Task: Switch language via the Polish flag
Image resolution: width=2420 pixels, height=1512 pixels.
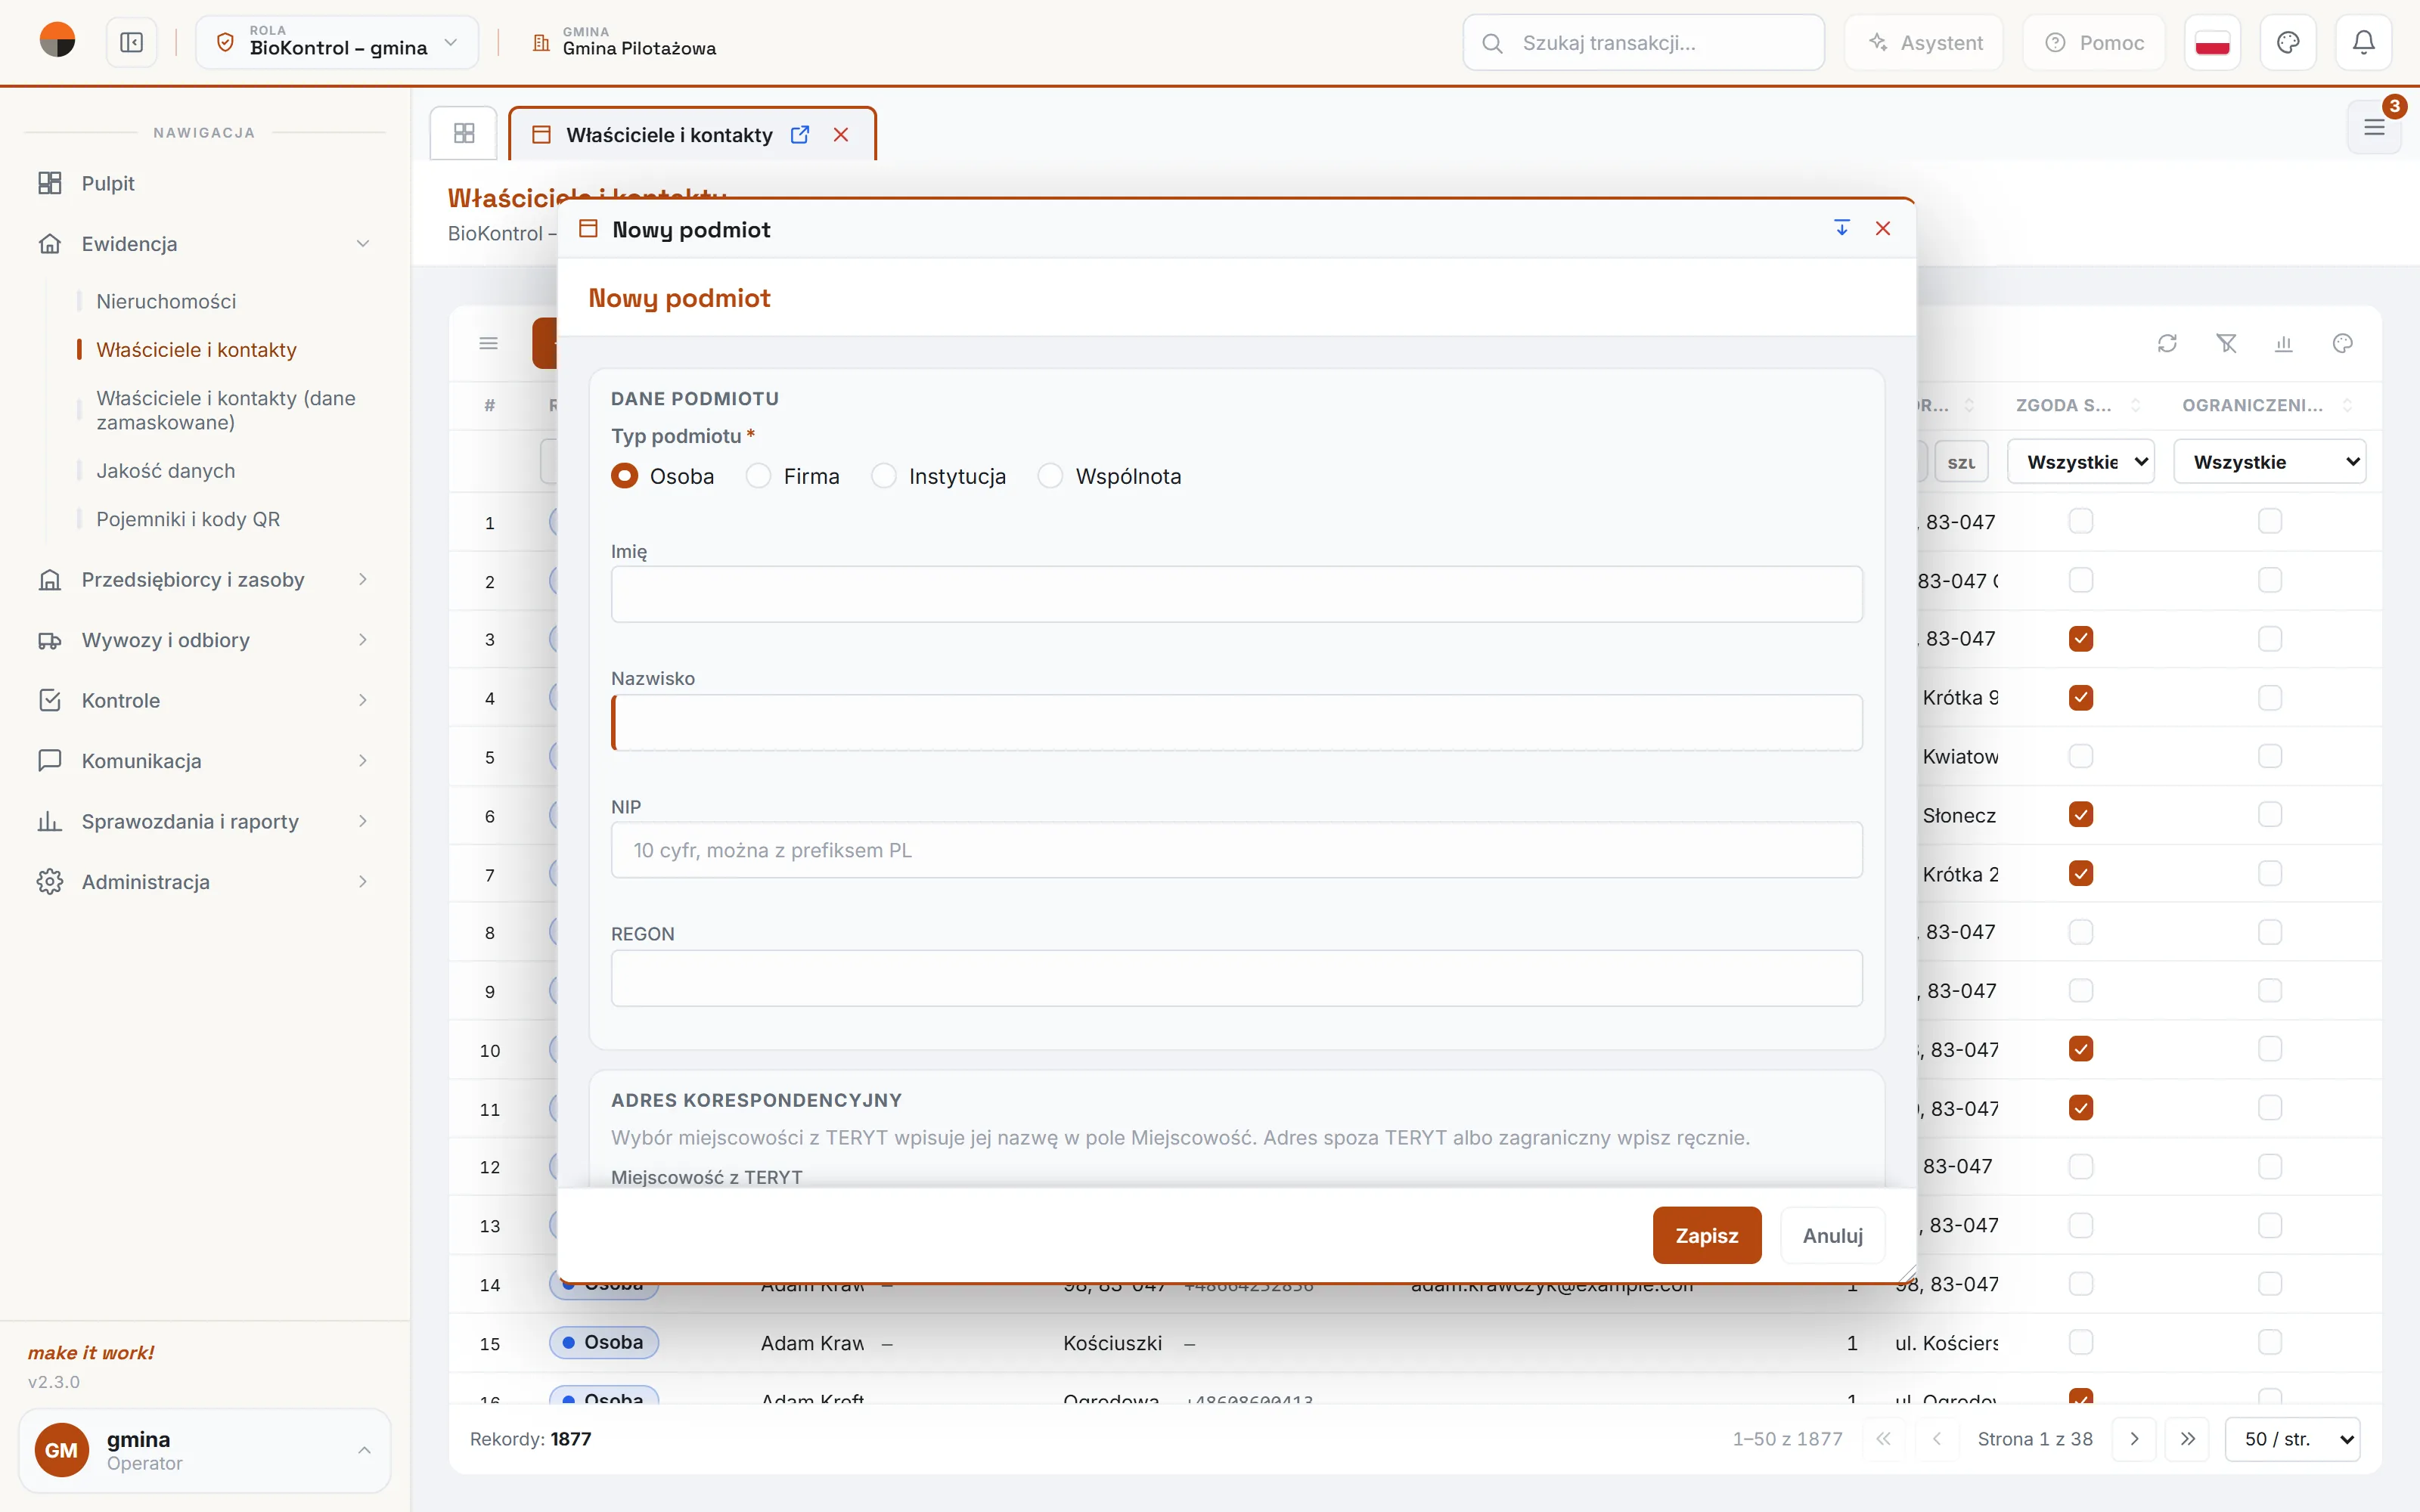Action: [2212, 43]
